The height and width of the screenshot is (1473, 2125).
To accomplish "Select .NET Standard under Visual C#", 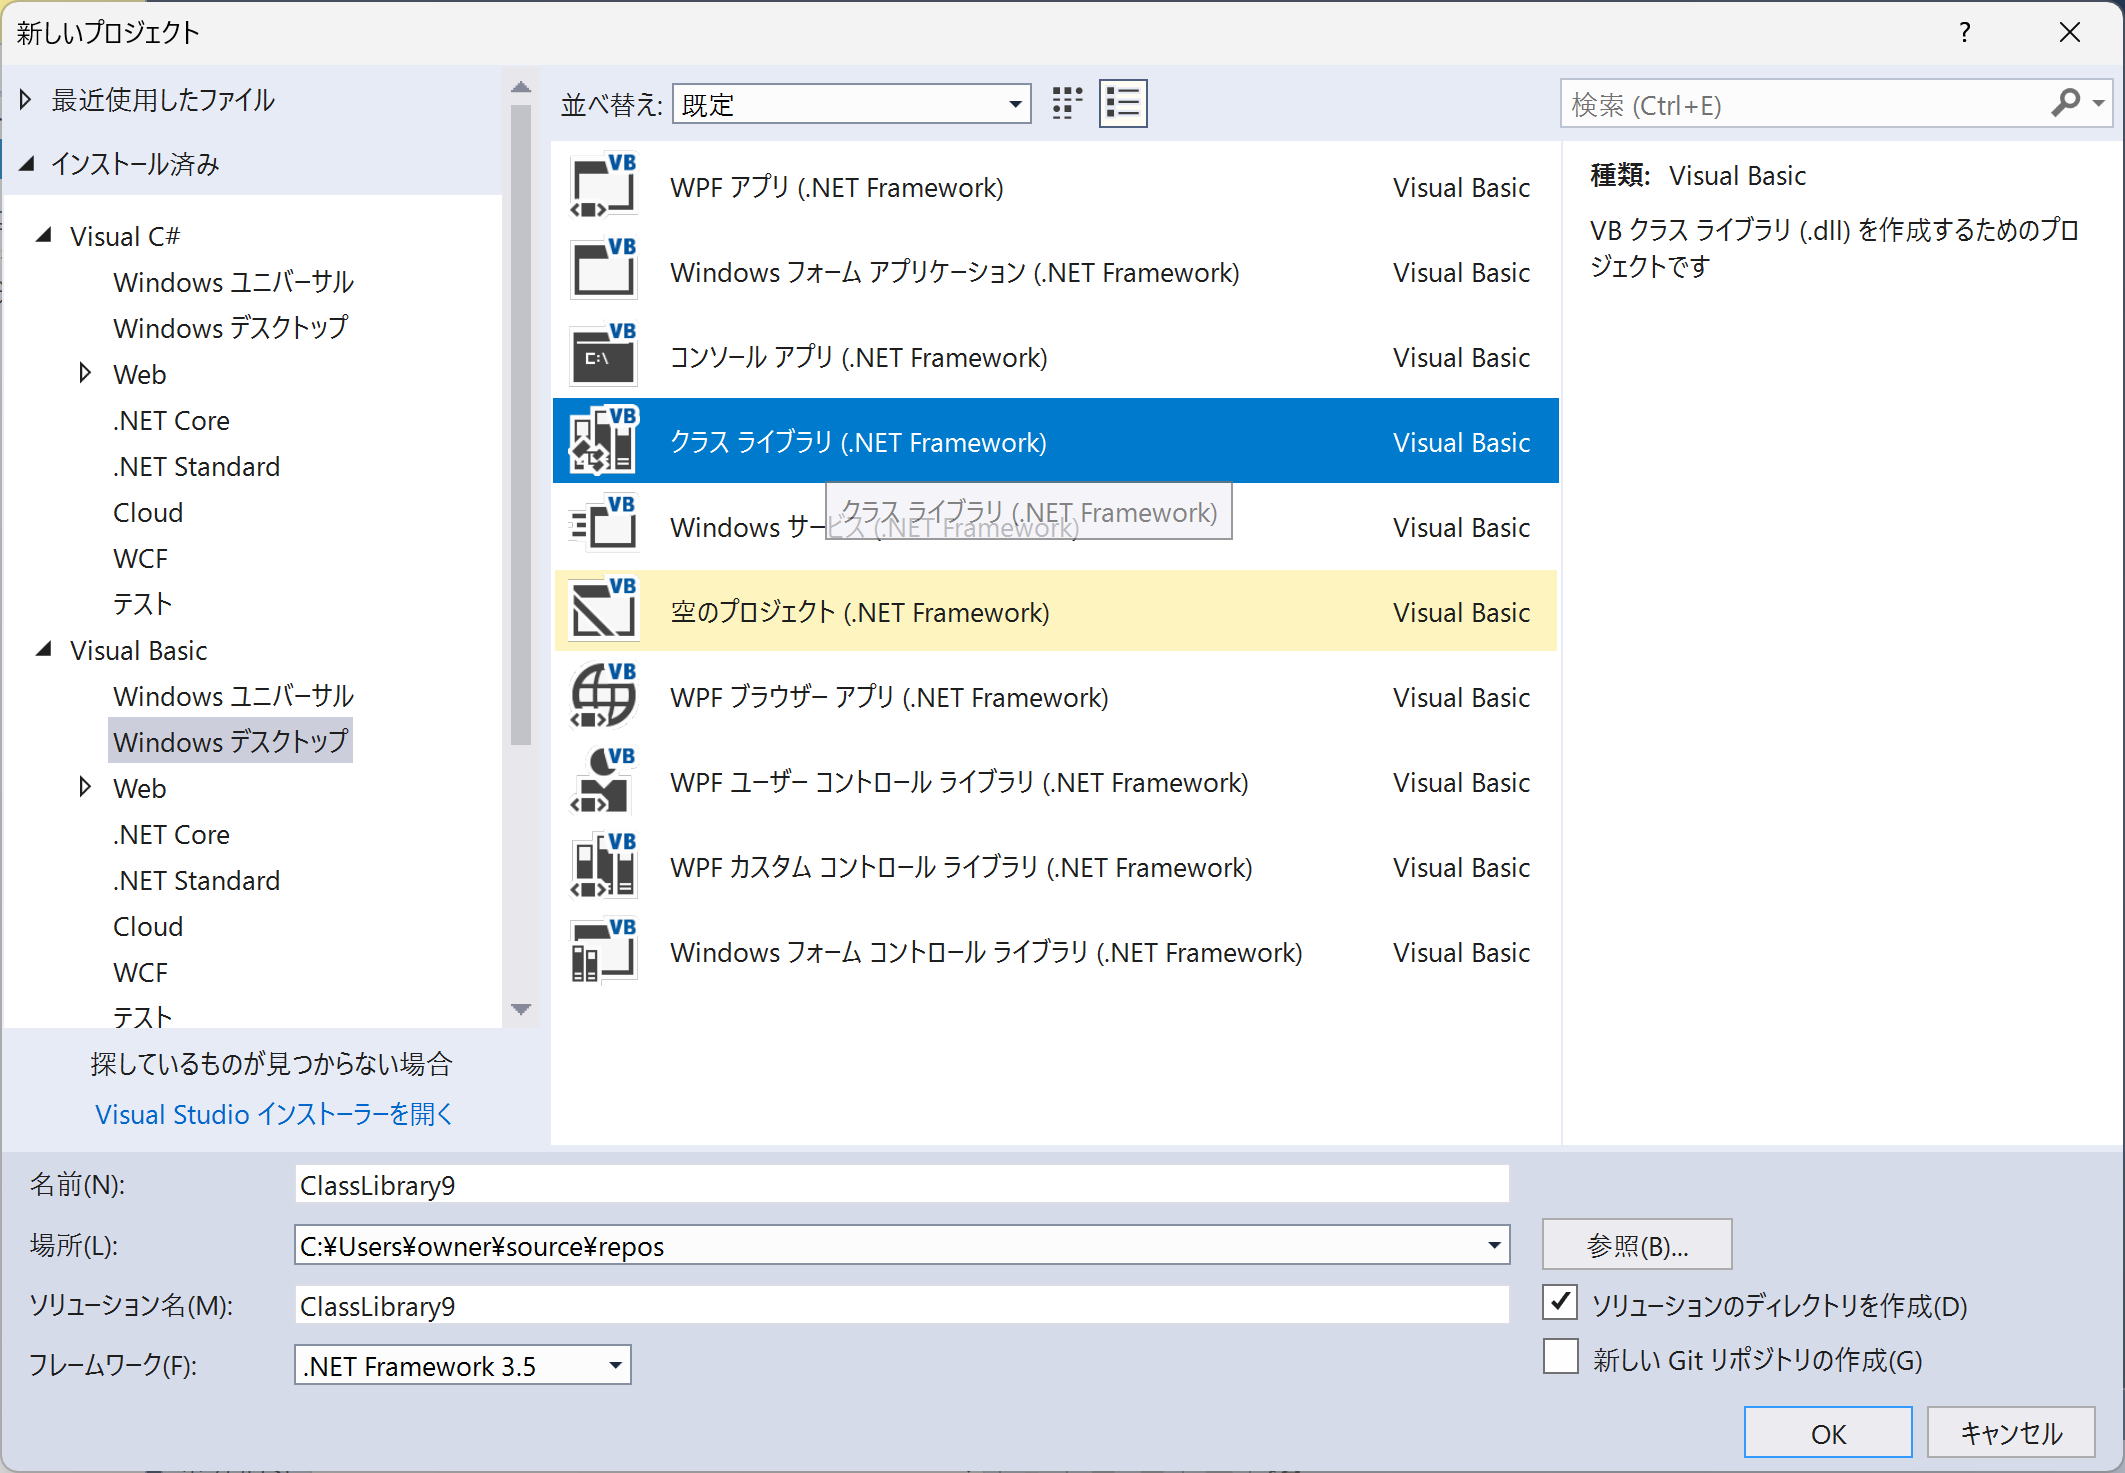I will (196, 466).
